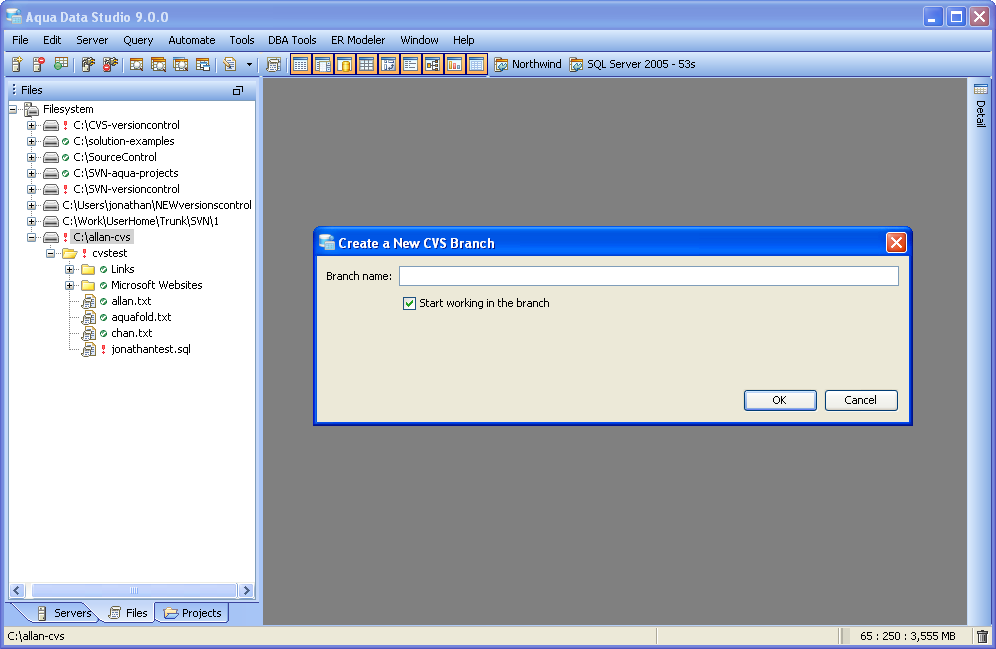Screen dimensions: 996x649
Task: Click the Detail panel icon on right edge
Action: coord(981,89)
